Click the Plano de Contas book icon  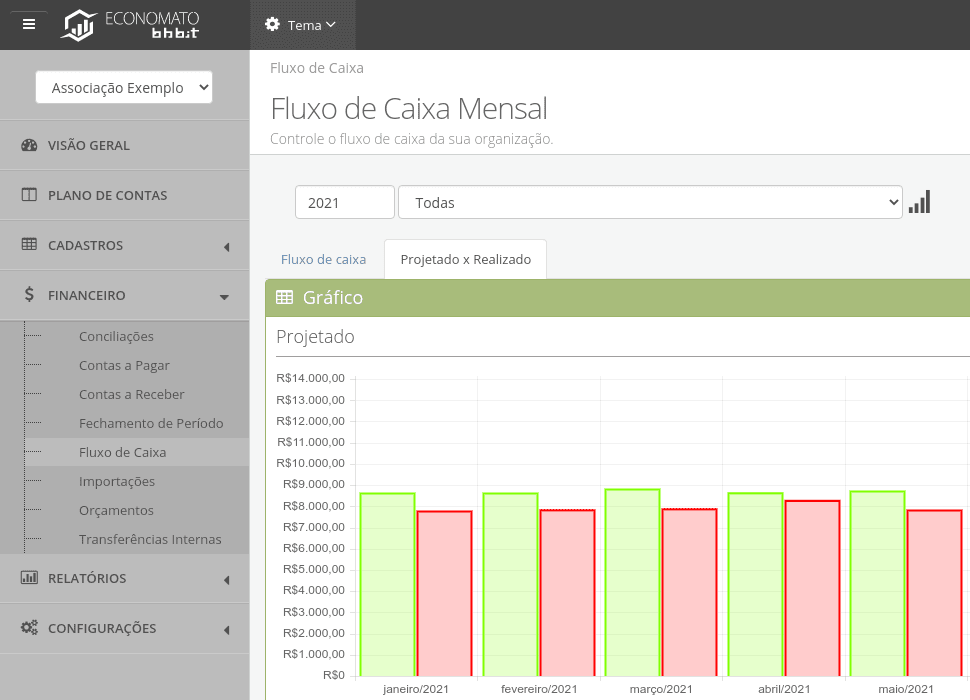29,195
